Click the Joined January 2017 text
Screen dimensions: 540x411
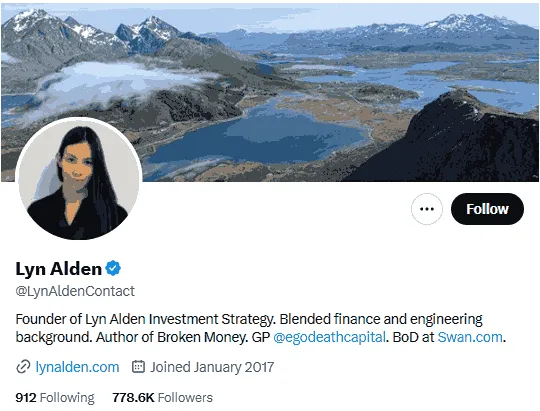tap(212, 367)
